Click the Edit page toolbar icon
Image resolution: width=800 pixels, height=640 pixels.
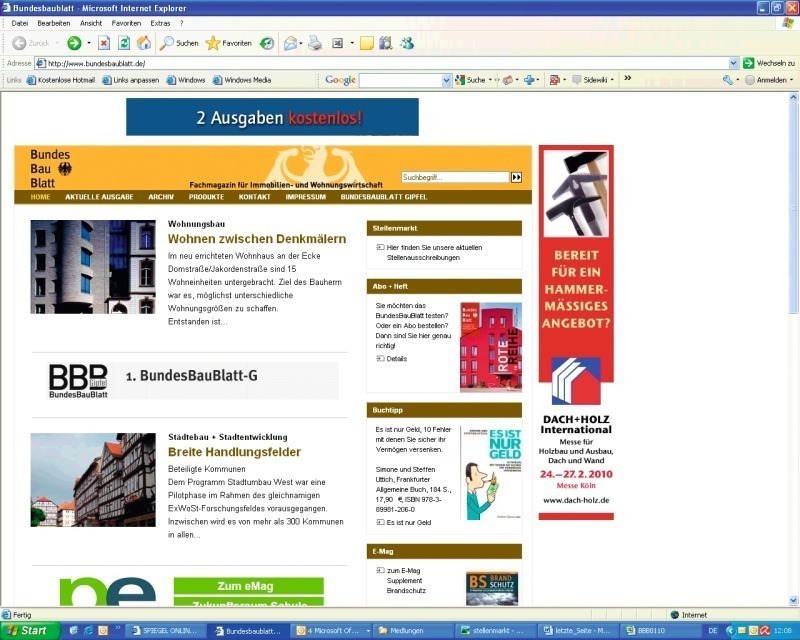point(337,43)
